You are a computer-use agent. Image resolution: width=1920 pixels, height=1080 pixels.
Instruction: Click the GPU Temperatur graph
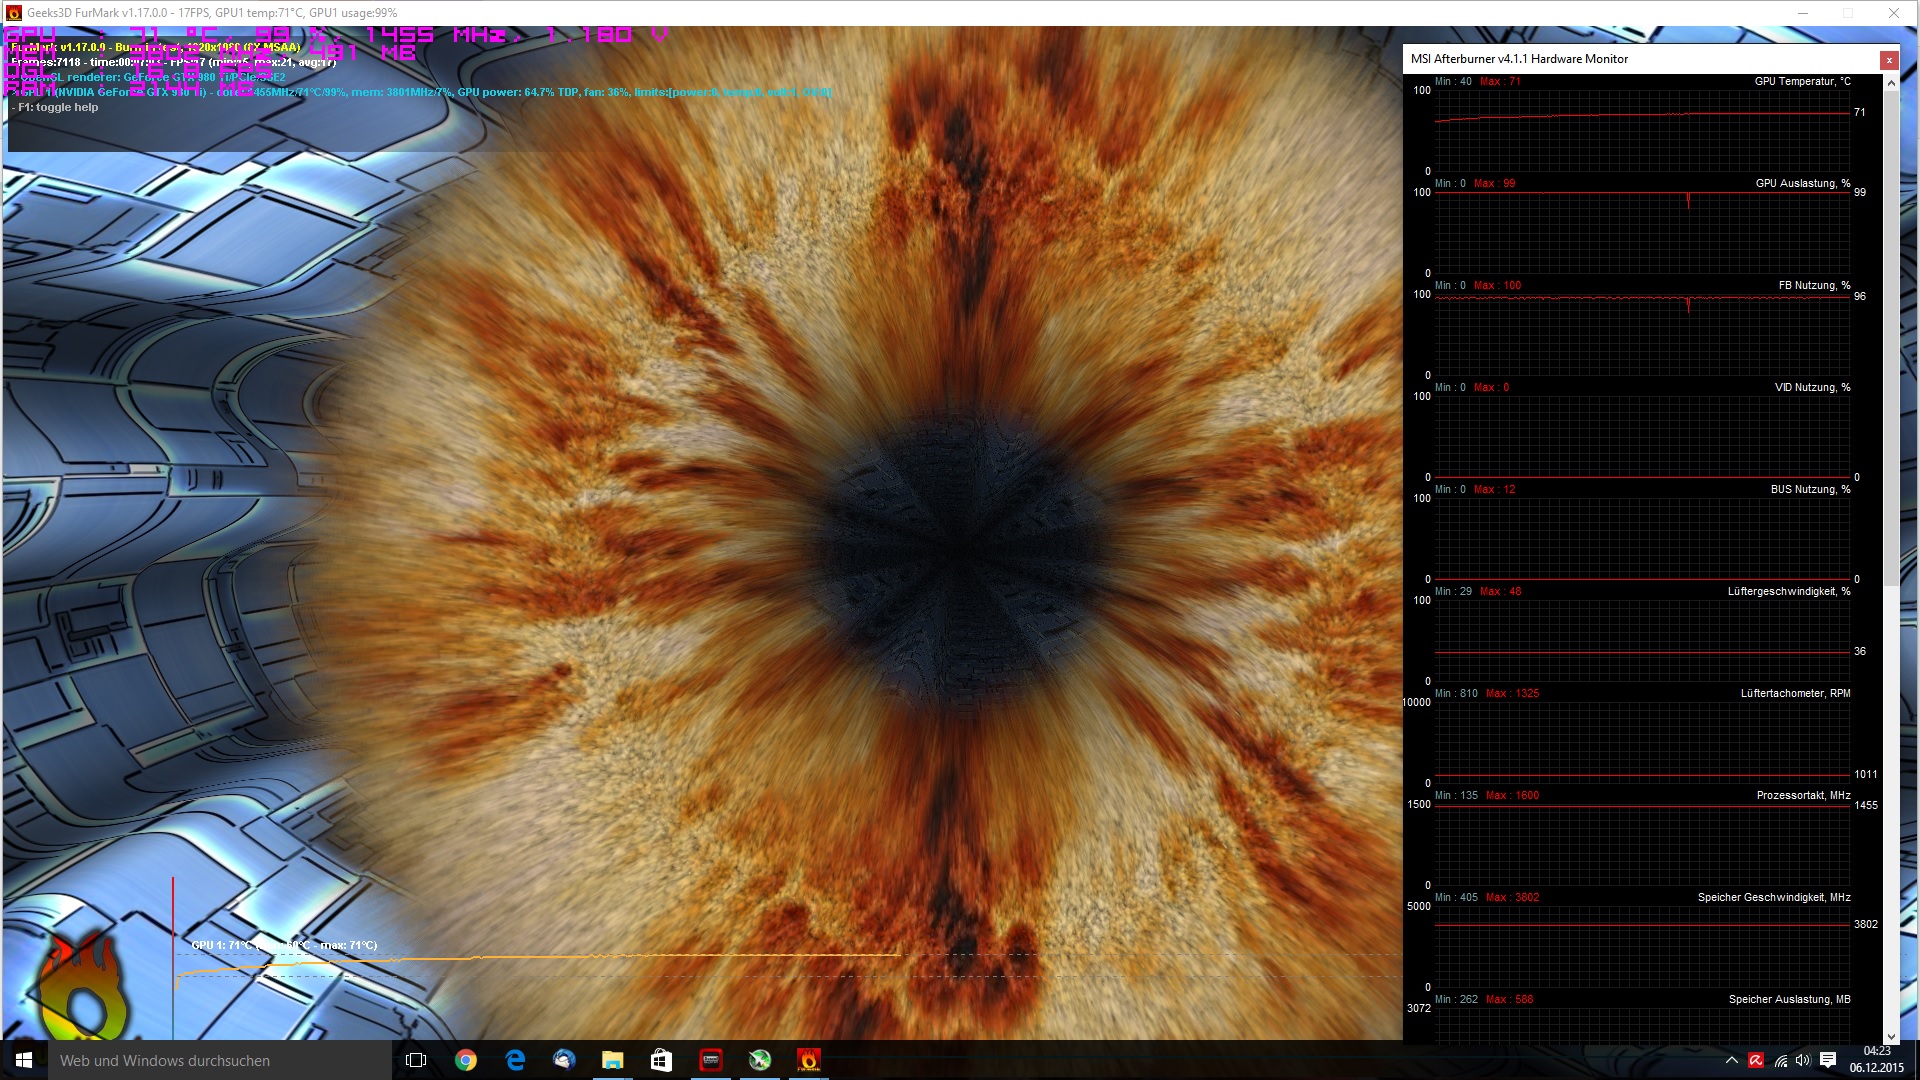(x=1641, y=130)
